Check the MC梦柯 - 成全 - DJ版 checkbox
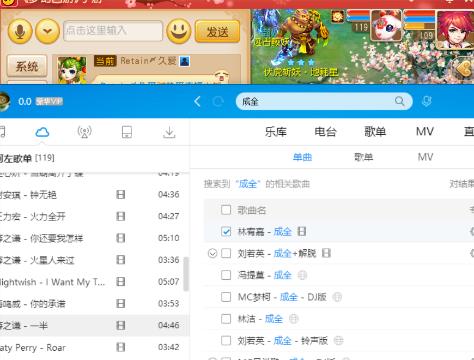474x360 pixels. click(x=226, y=297)
